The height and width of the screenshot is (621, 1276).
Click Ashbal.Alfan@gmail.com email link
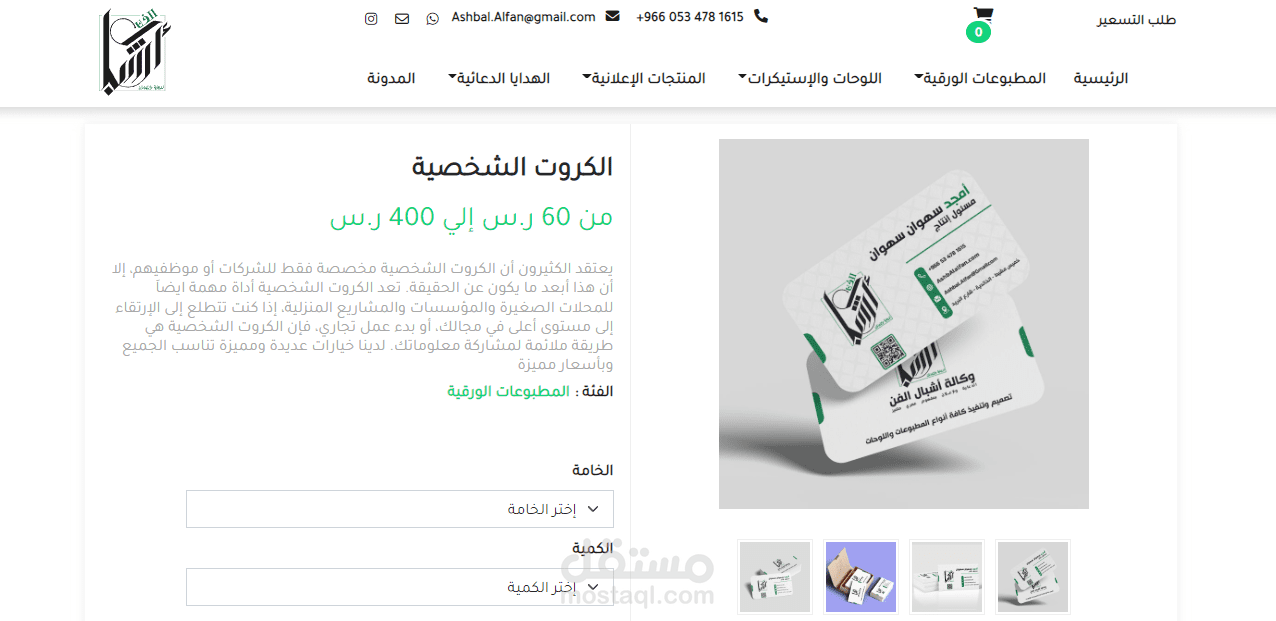point(523,17)
